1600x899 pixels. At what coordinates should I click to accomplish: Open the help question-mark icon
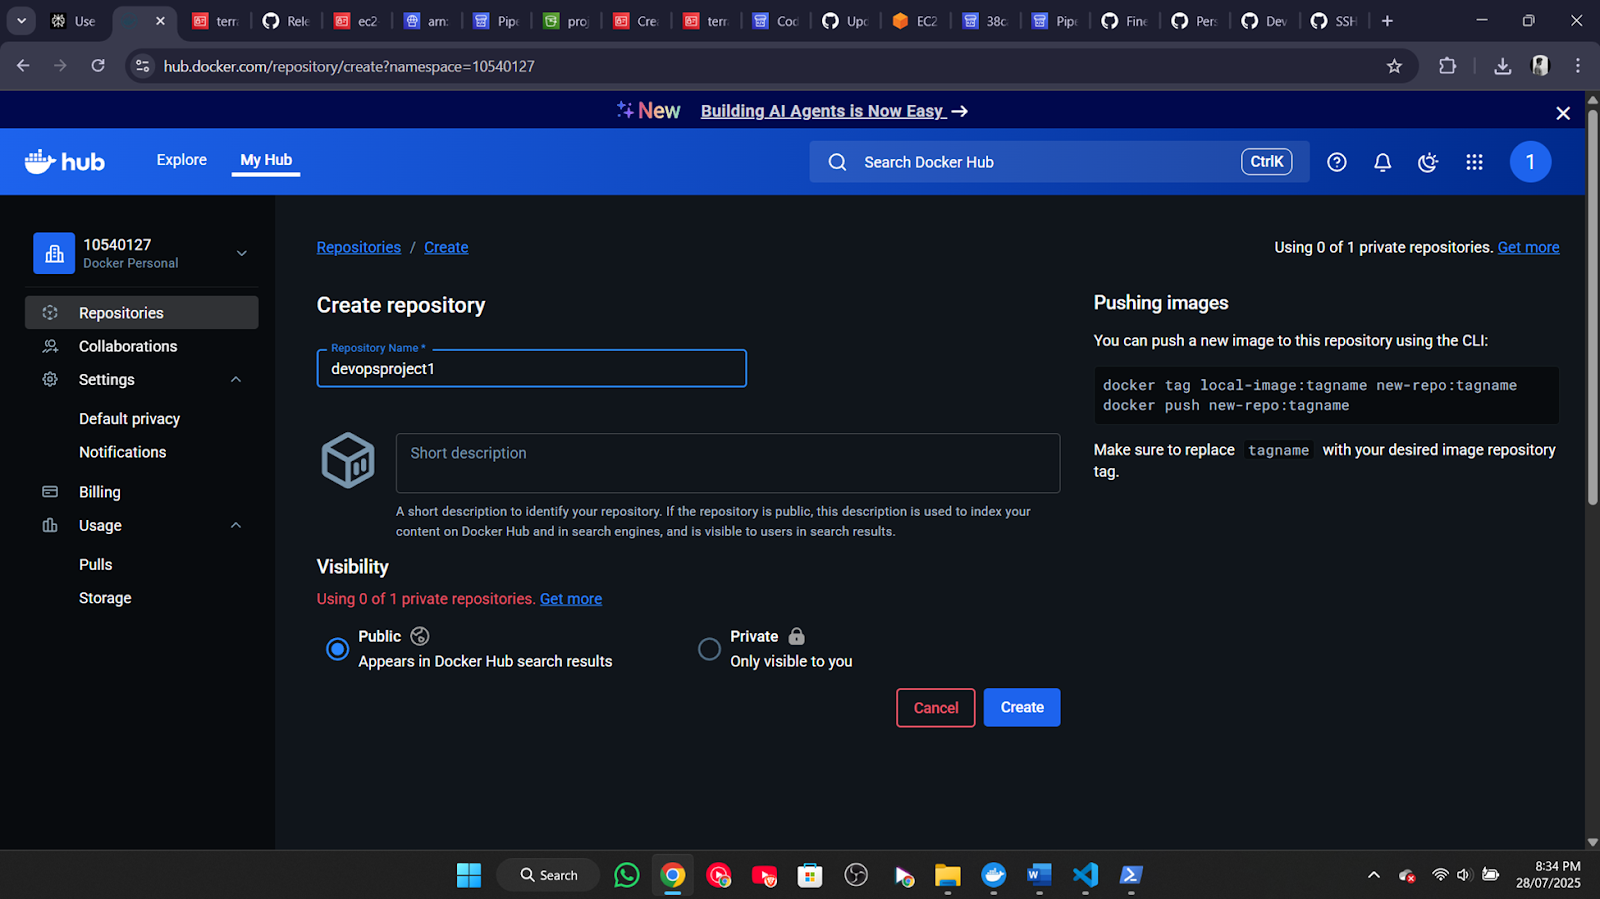point(1336,162)
